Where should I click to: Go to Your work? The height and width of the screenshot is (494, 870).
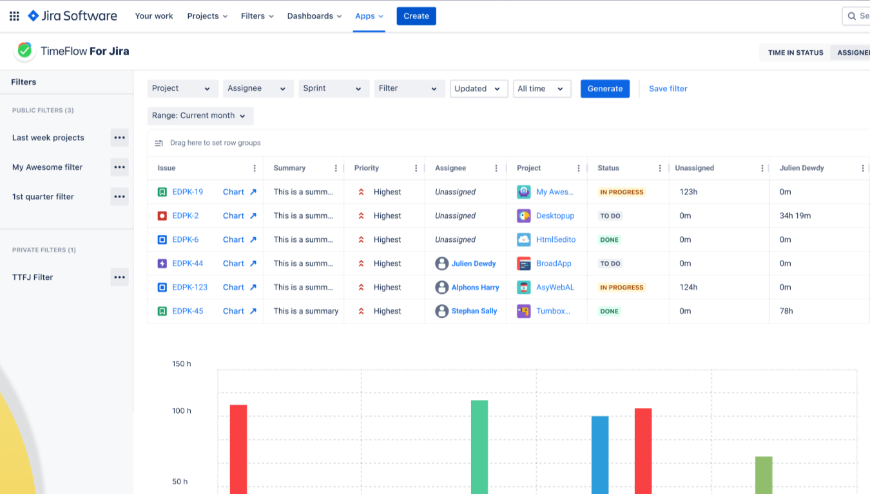tap(154, 16)
